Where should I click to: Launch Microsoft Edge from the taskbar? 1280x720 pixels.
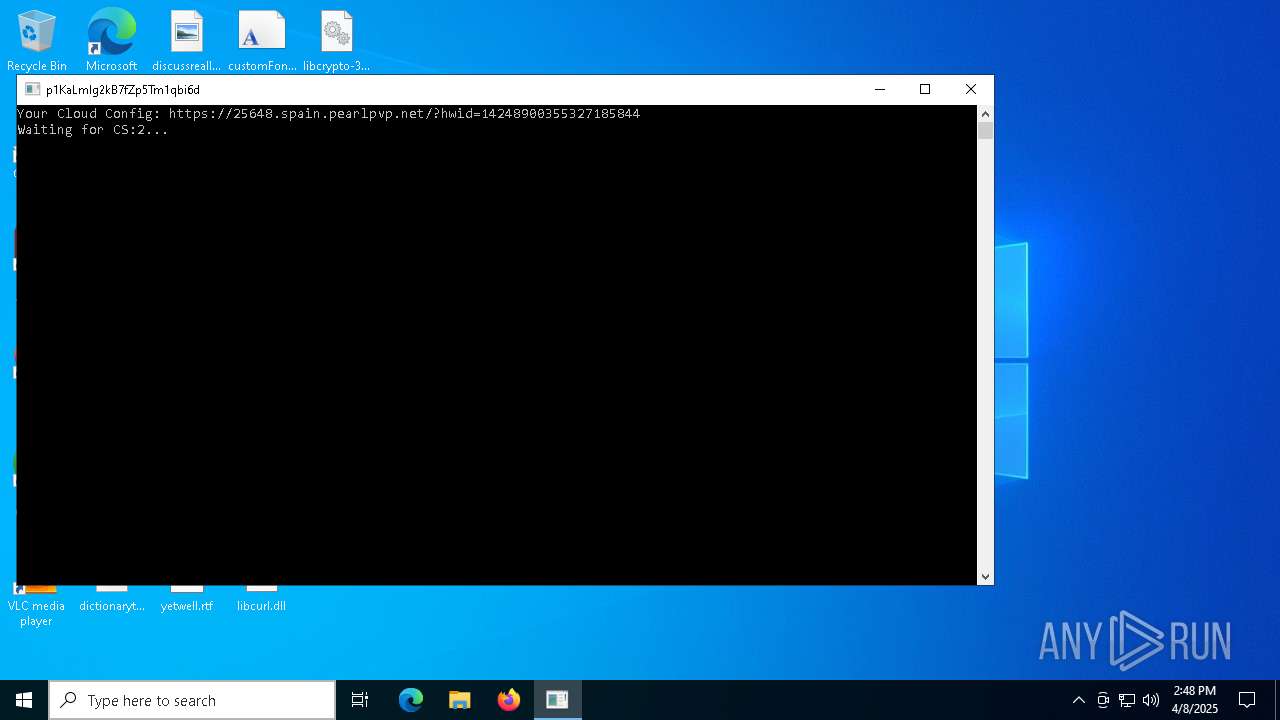pyautogui.click(x=411, y=700)
